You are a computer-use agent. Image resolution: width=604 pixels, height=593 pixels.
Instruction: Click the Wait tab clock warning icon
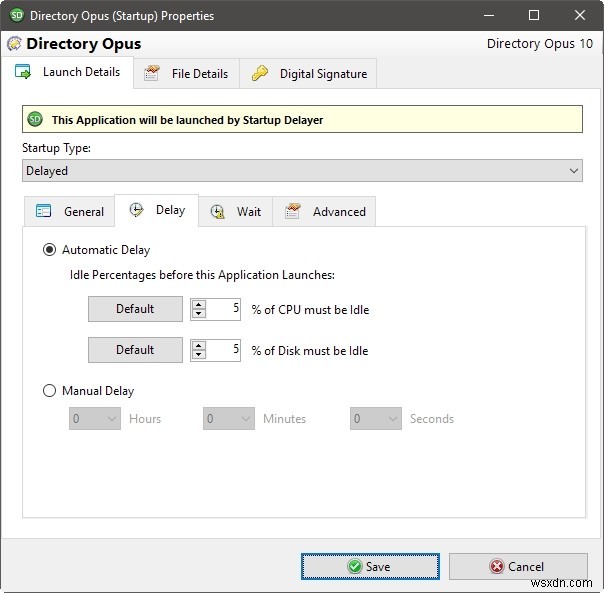[218, 212]
